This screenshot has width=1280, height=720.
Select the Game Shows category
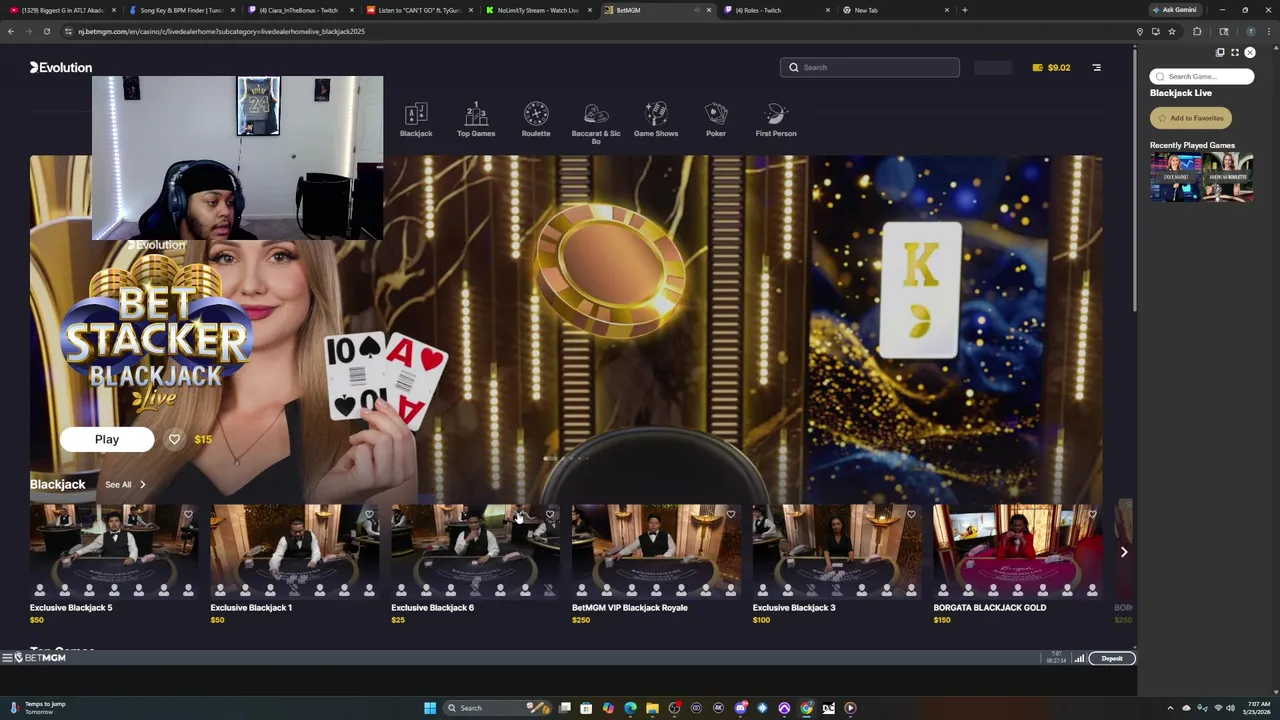click(656, 120)
